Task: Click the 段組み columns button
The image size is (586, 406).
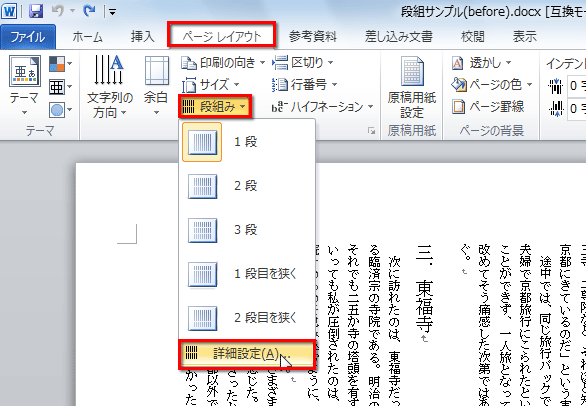Action: point(215,107)
